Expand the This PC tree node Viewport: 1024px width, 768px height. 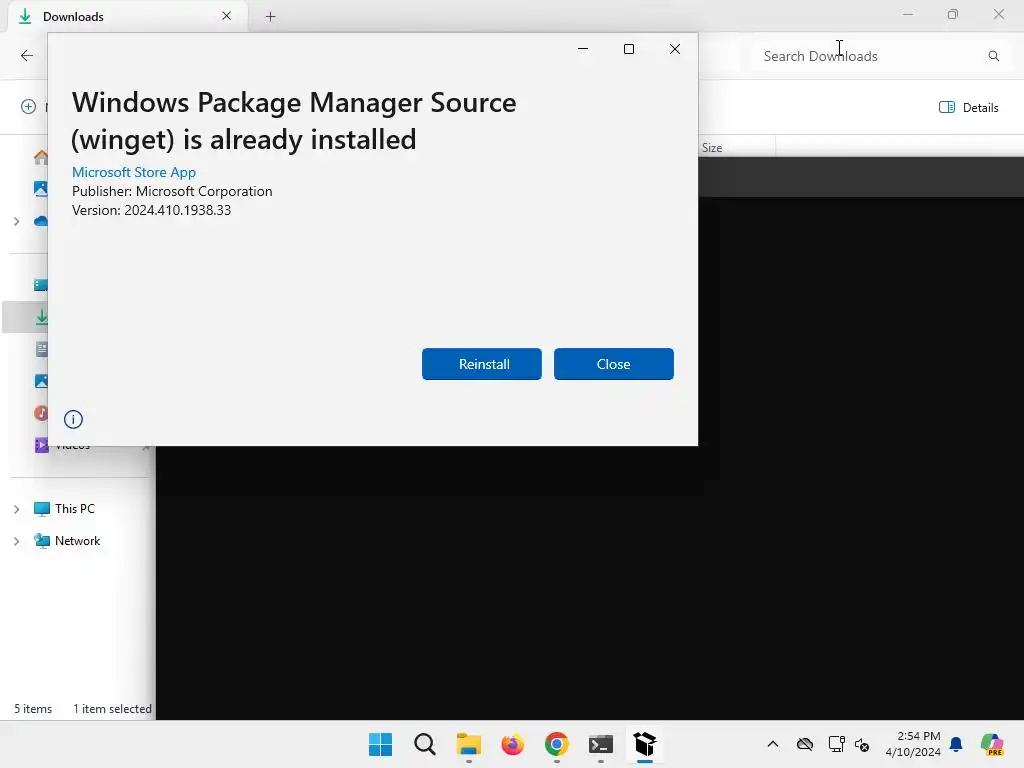pos(16,509)
